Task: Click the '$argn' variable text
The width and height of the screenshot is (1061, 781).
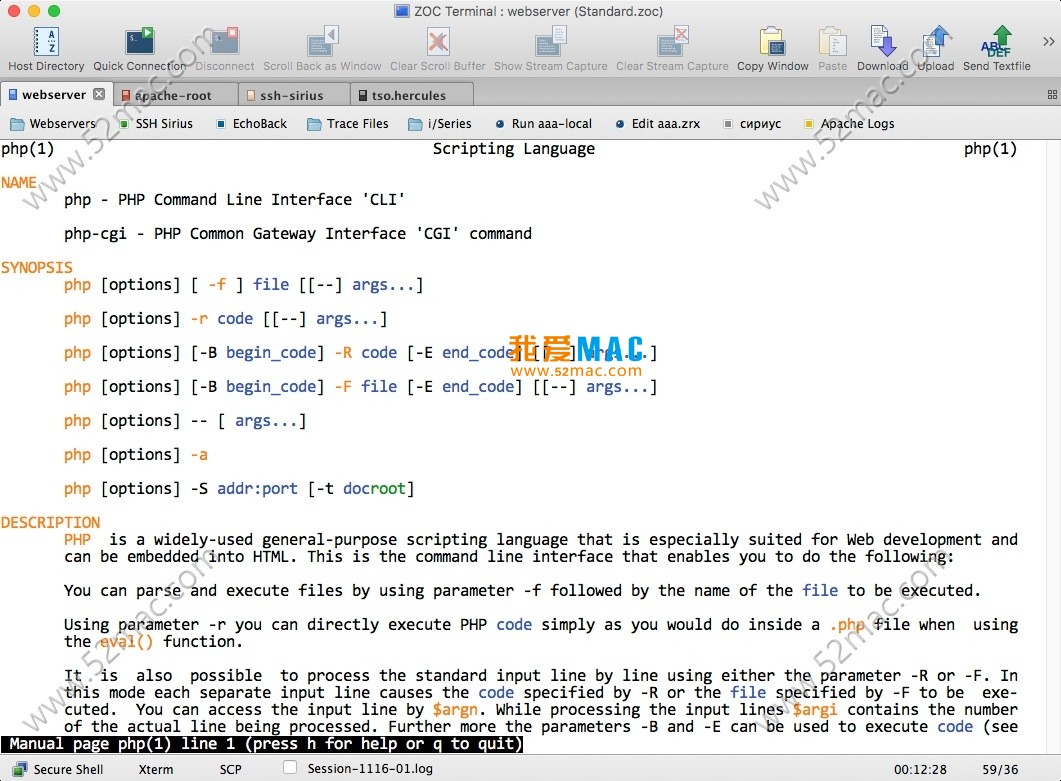Action: click(x=455, y=710)
